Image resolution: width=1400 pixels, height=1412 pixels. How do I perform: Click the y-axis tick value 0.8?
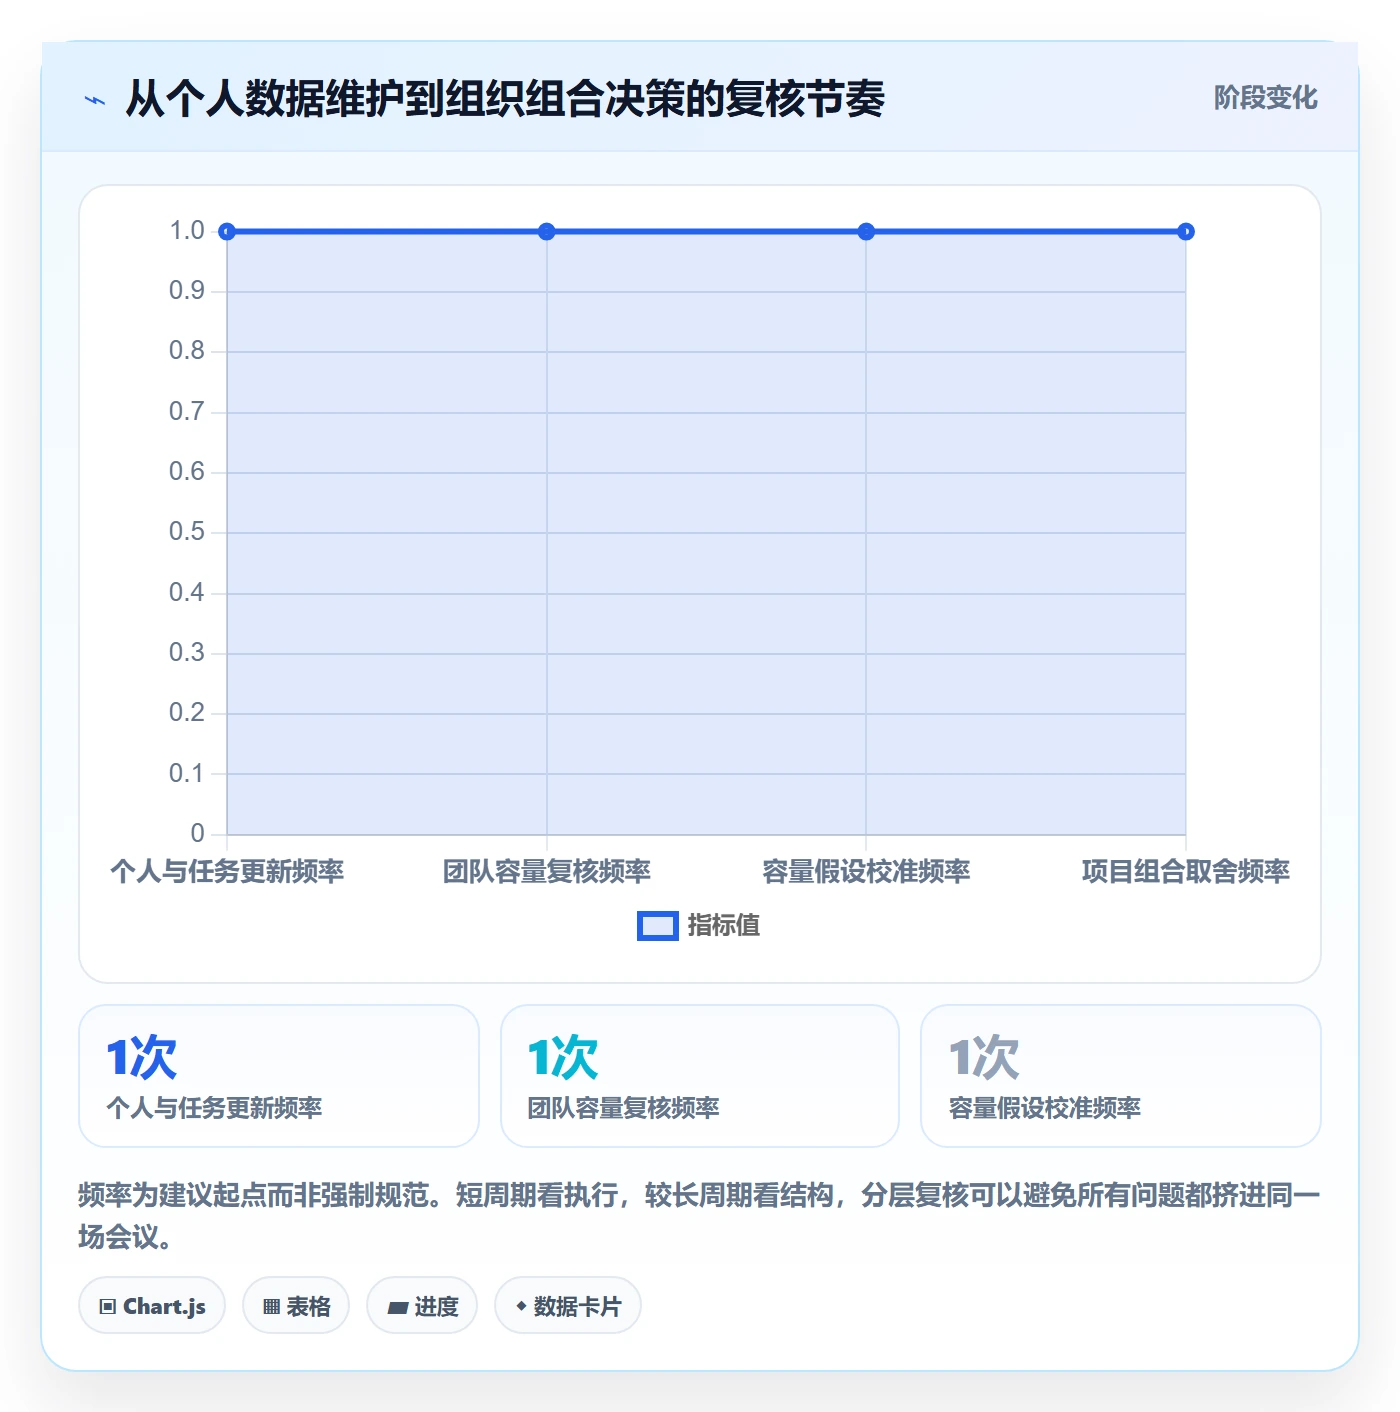pyautogui.click(x=187, y=351)
